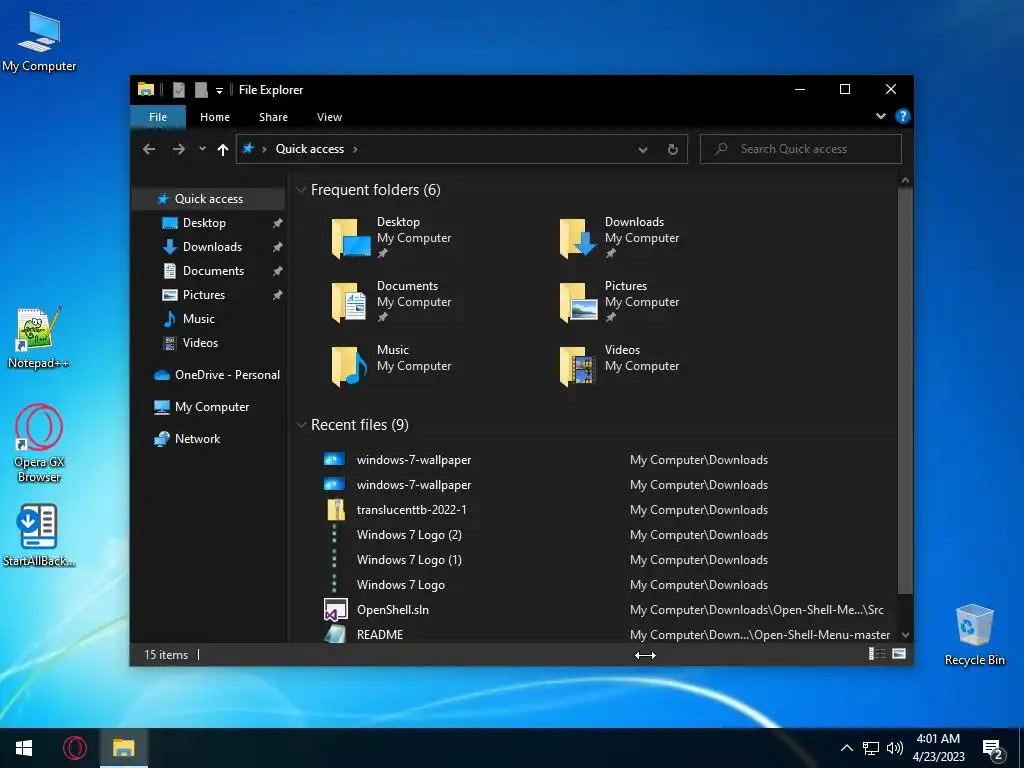Select the Pictures frequent folder icon

click(579, 302)
